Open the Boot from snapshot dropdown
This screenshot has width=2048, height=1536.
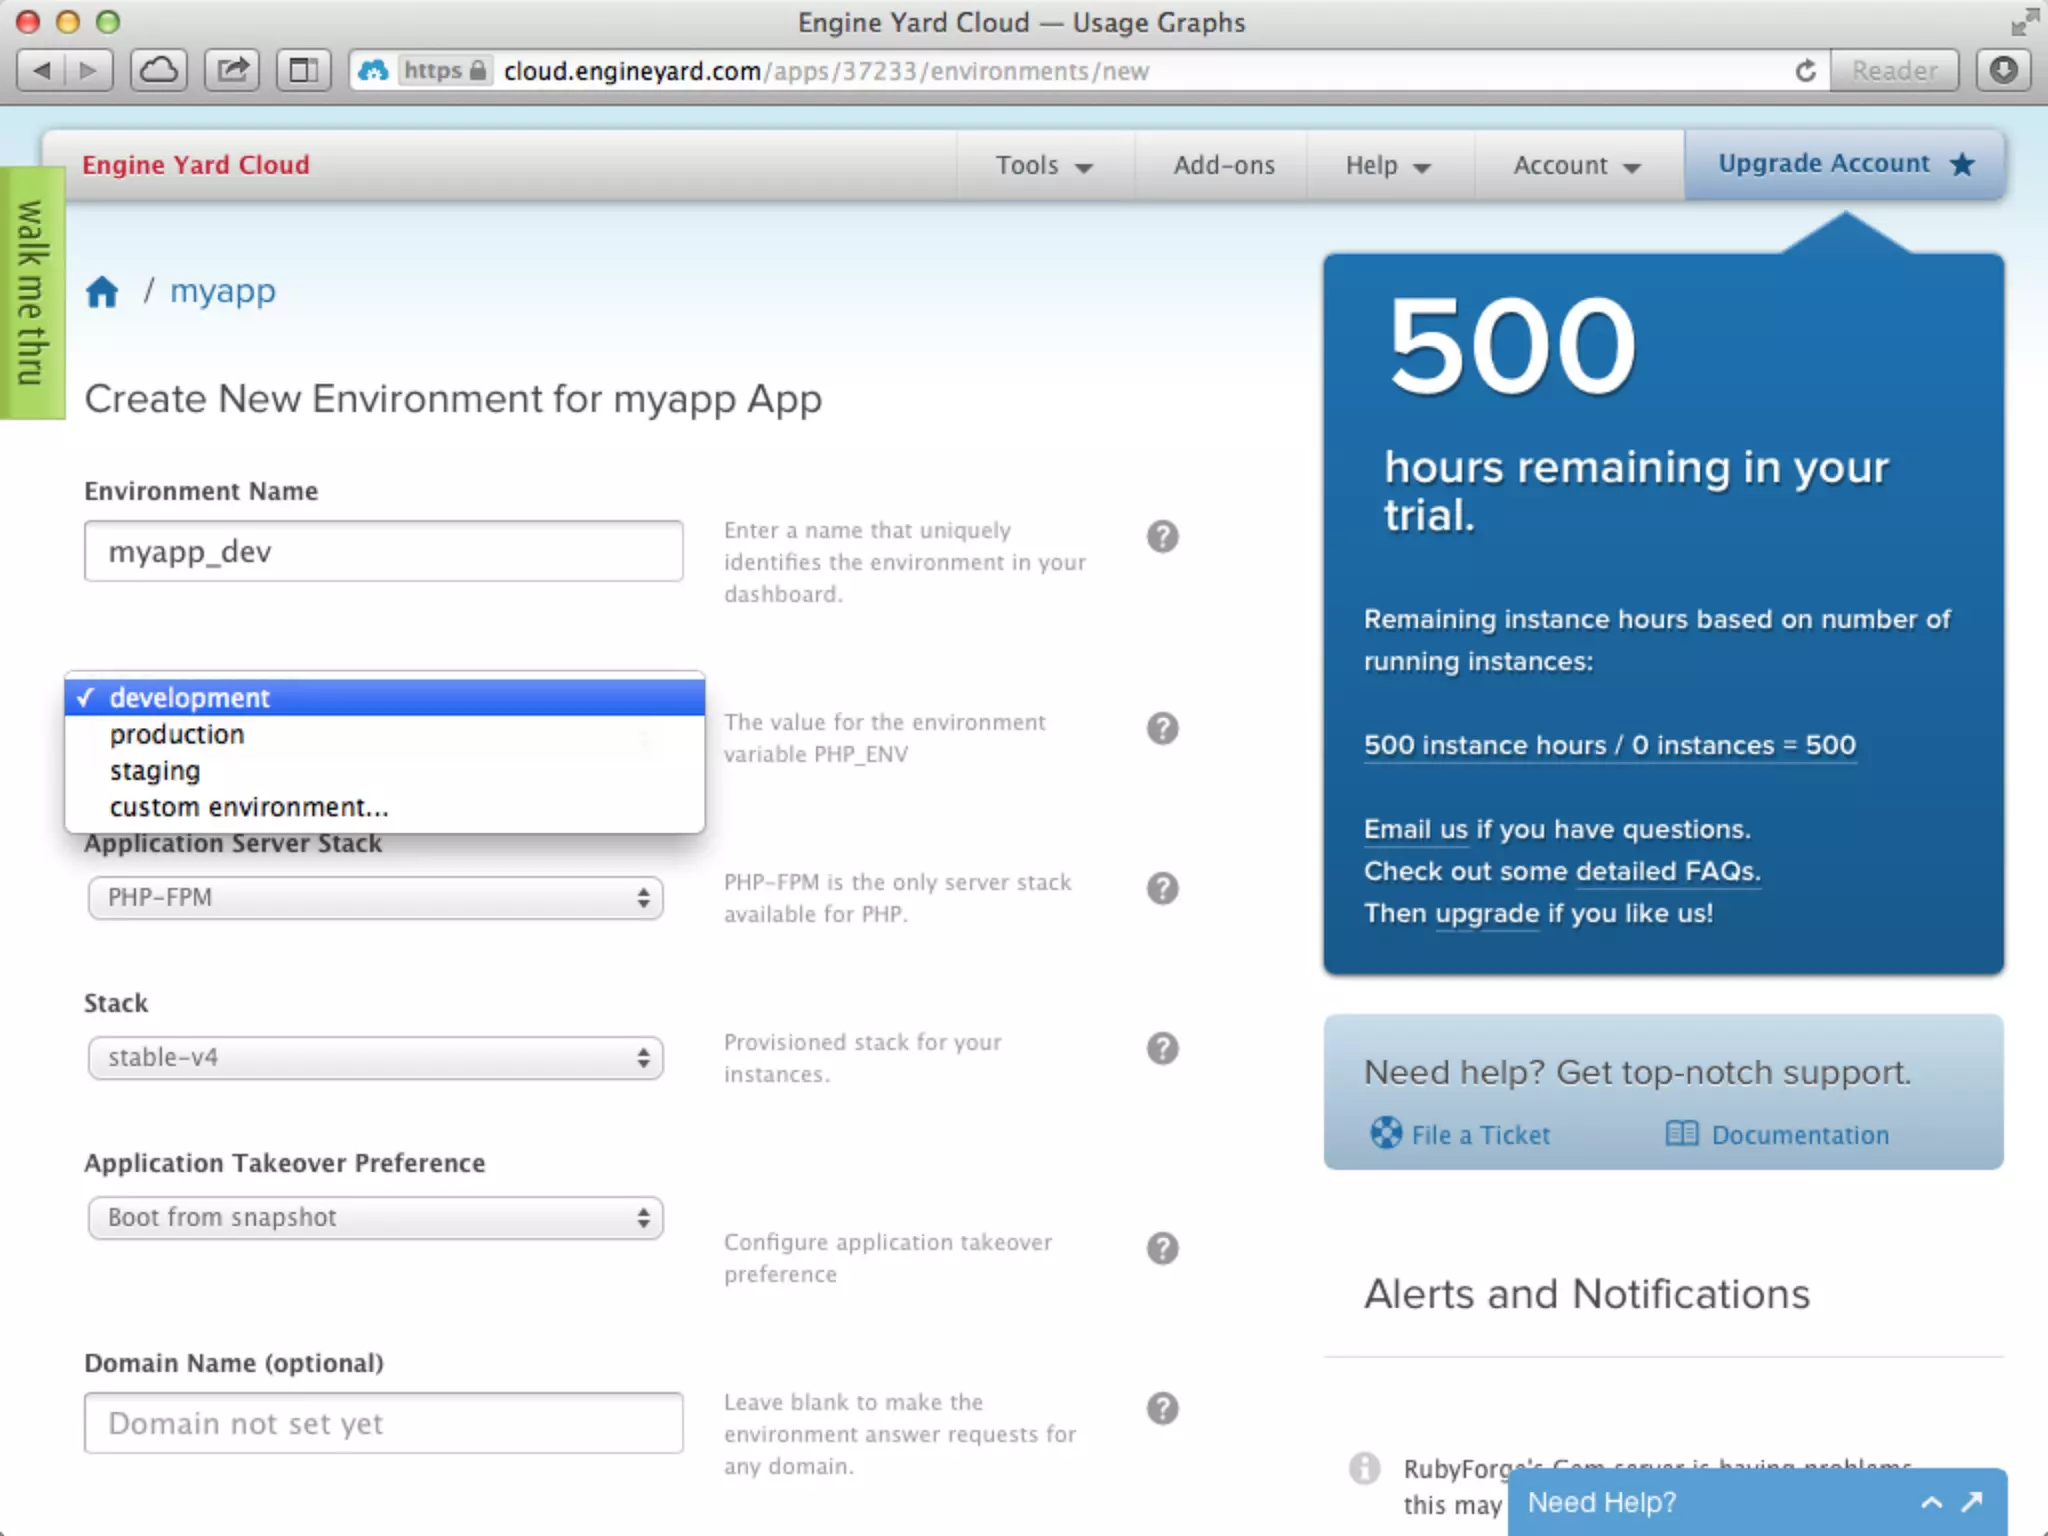point(375,1217)
